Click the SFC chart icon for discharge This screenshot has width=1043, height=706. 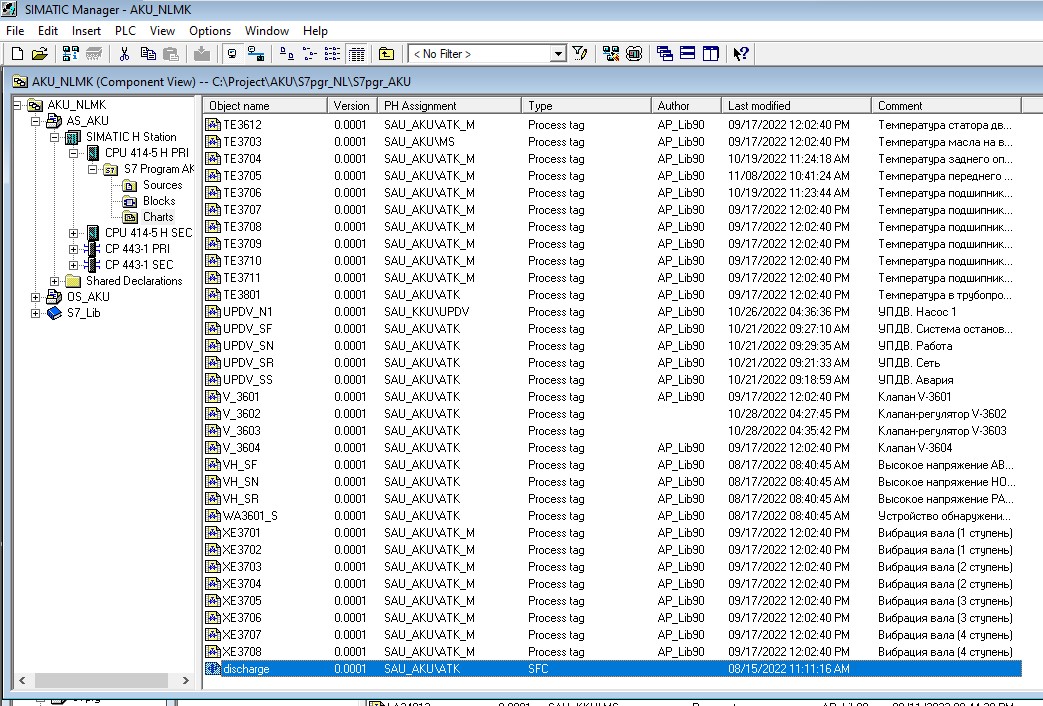(213, 669)
